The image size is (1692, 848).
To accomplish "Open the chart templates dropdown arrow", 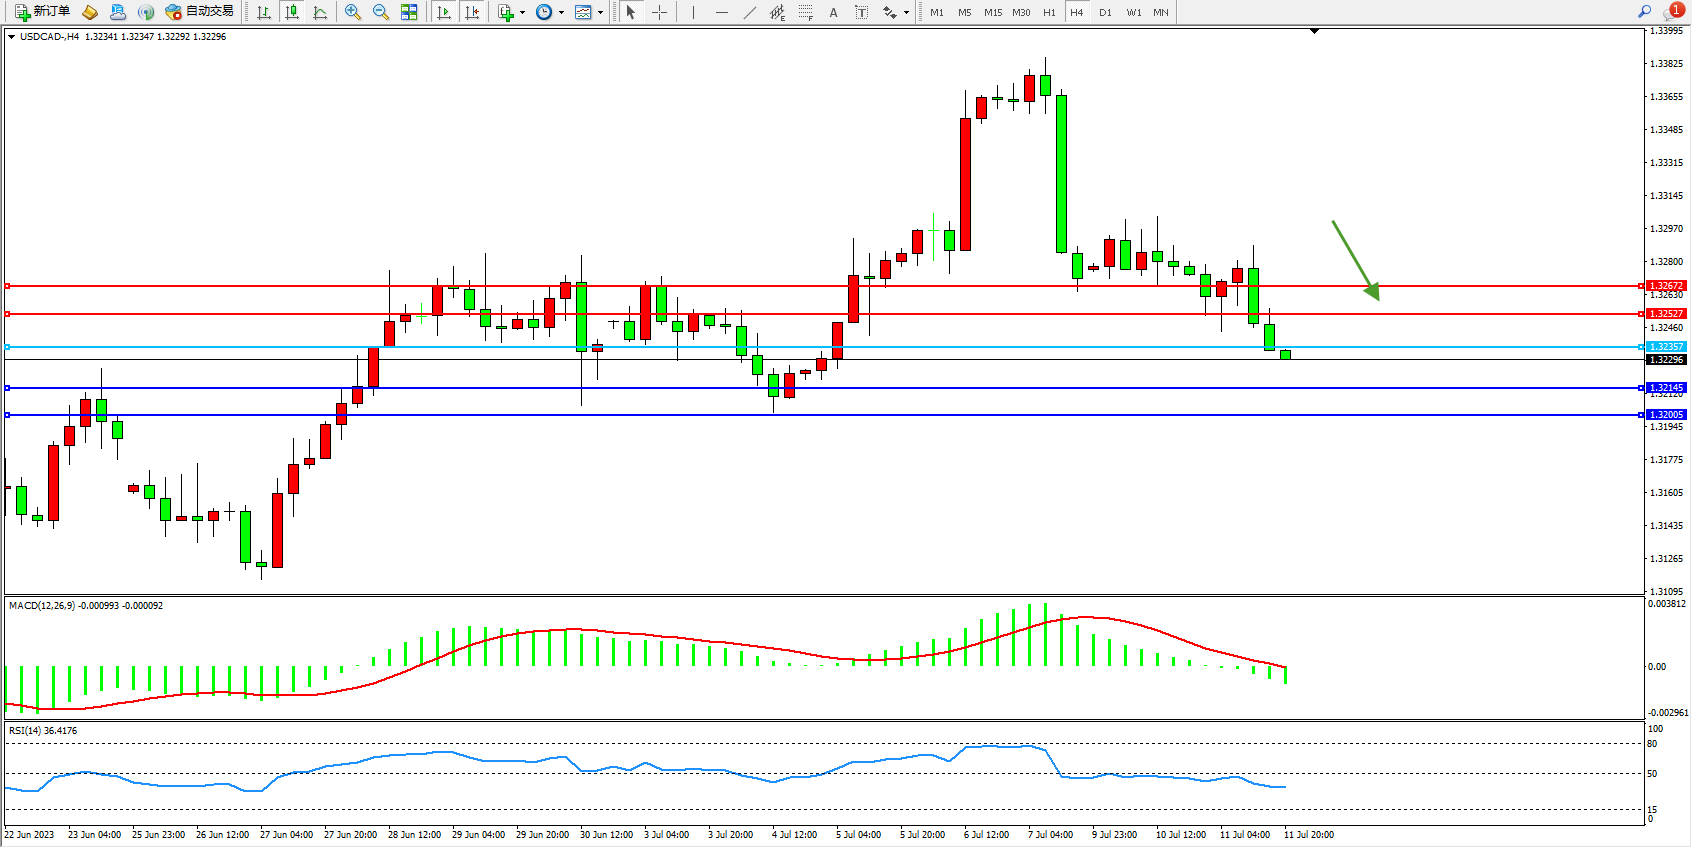I will (600, 13).
